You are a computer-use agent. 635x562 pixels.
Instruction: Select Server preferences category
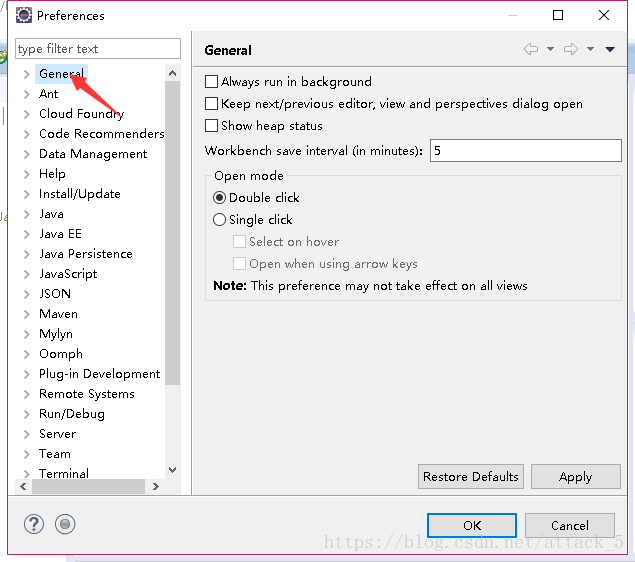58,434
